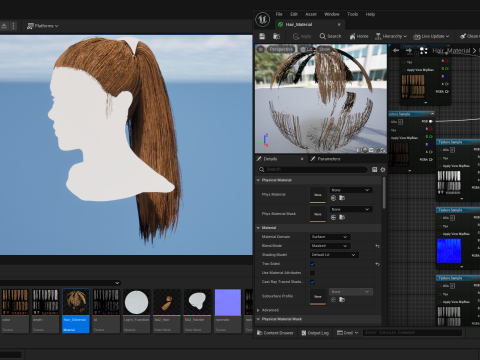Select the cylinder preview shape icon

pos(359,150)
